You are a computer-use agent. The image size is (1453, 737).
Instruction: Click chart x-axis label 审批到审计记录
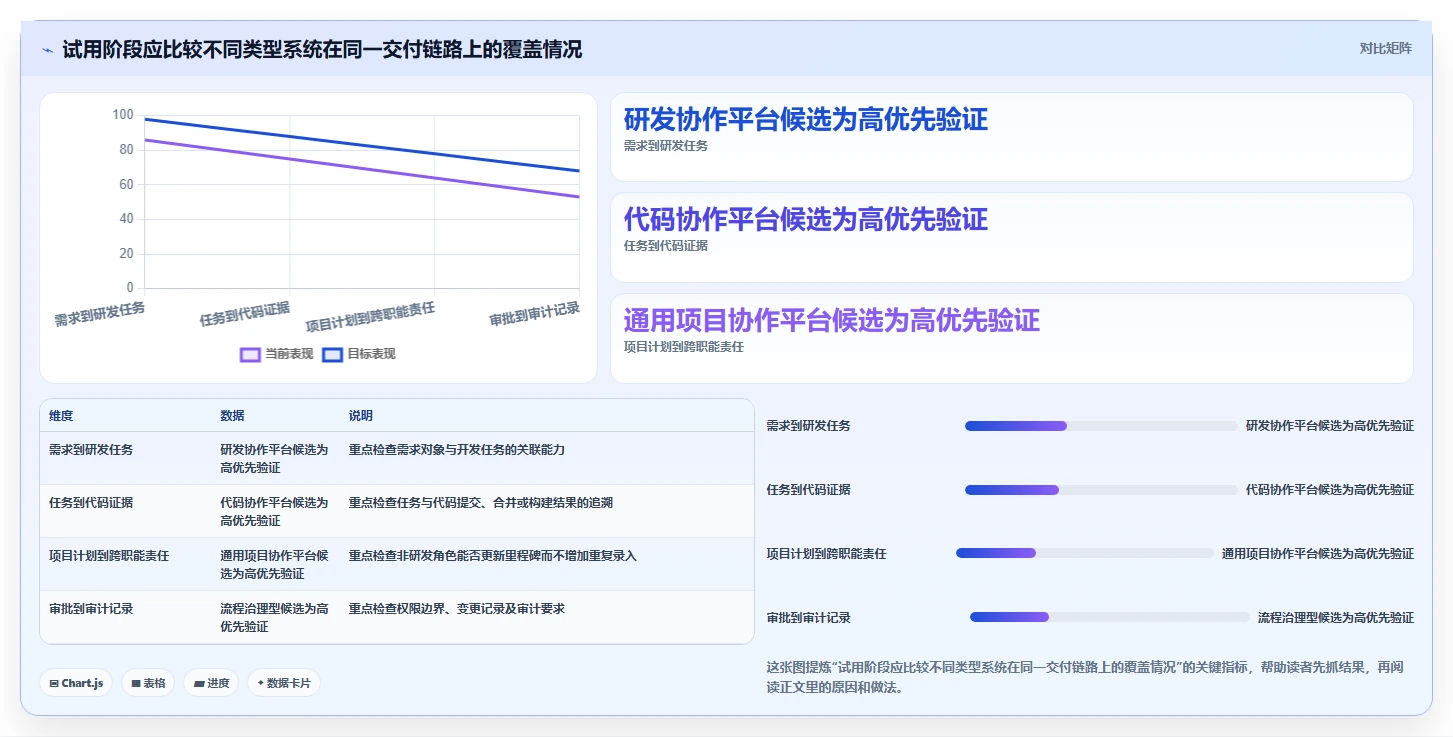click(535, 314)
